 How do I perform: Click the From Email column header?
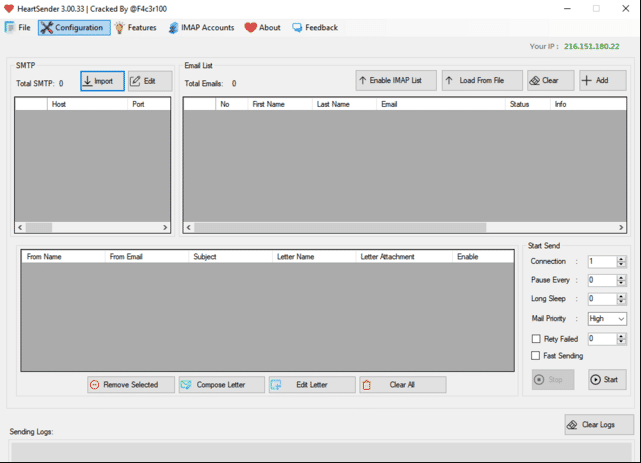pos(147,257)
